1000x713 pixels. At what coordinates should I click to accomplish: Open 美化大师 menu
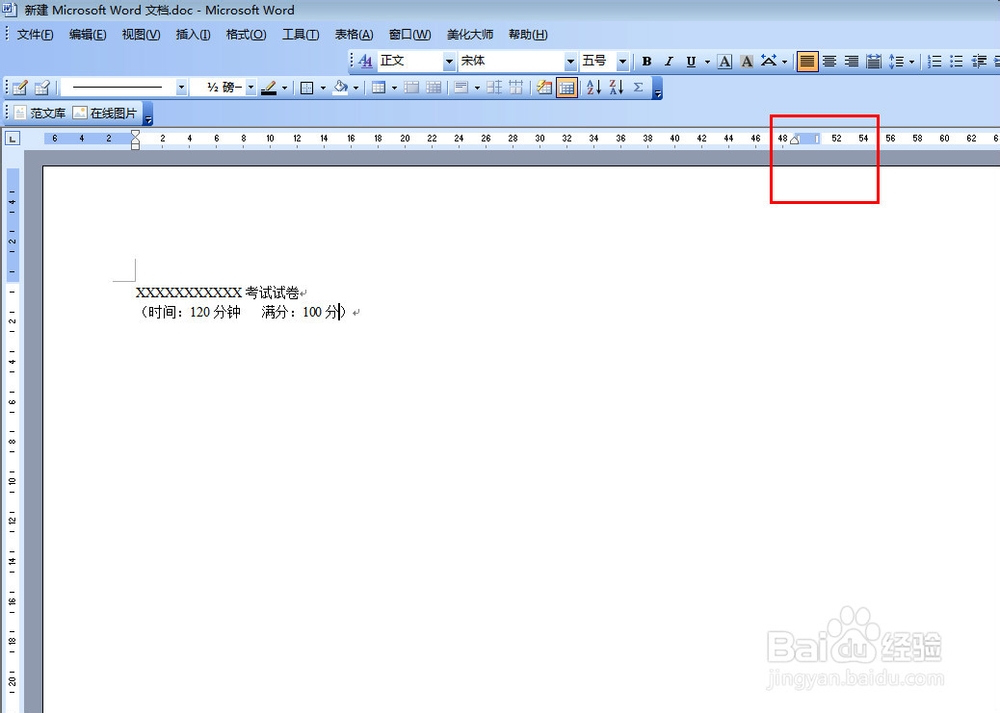pyautogui.click(x=470, y=34)
